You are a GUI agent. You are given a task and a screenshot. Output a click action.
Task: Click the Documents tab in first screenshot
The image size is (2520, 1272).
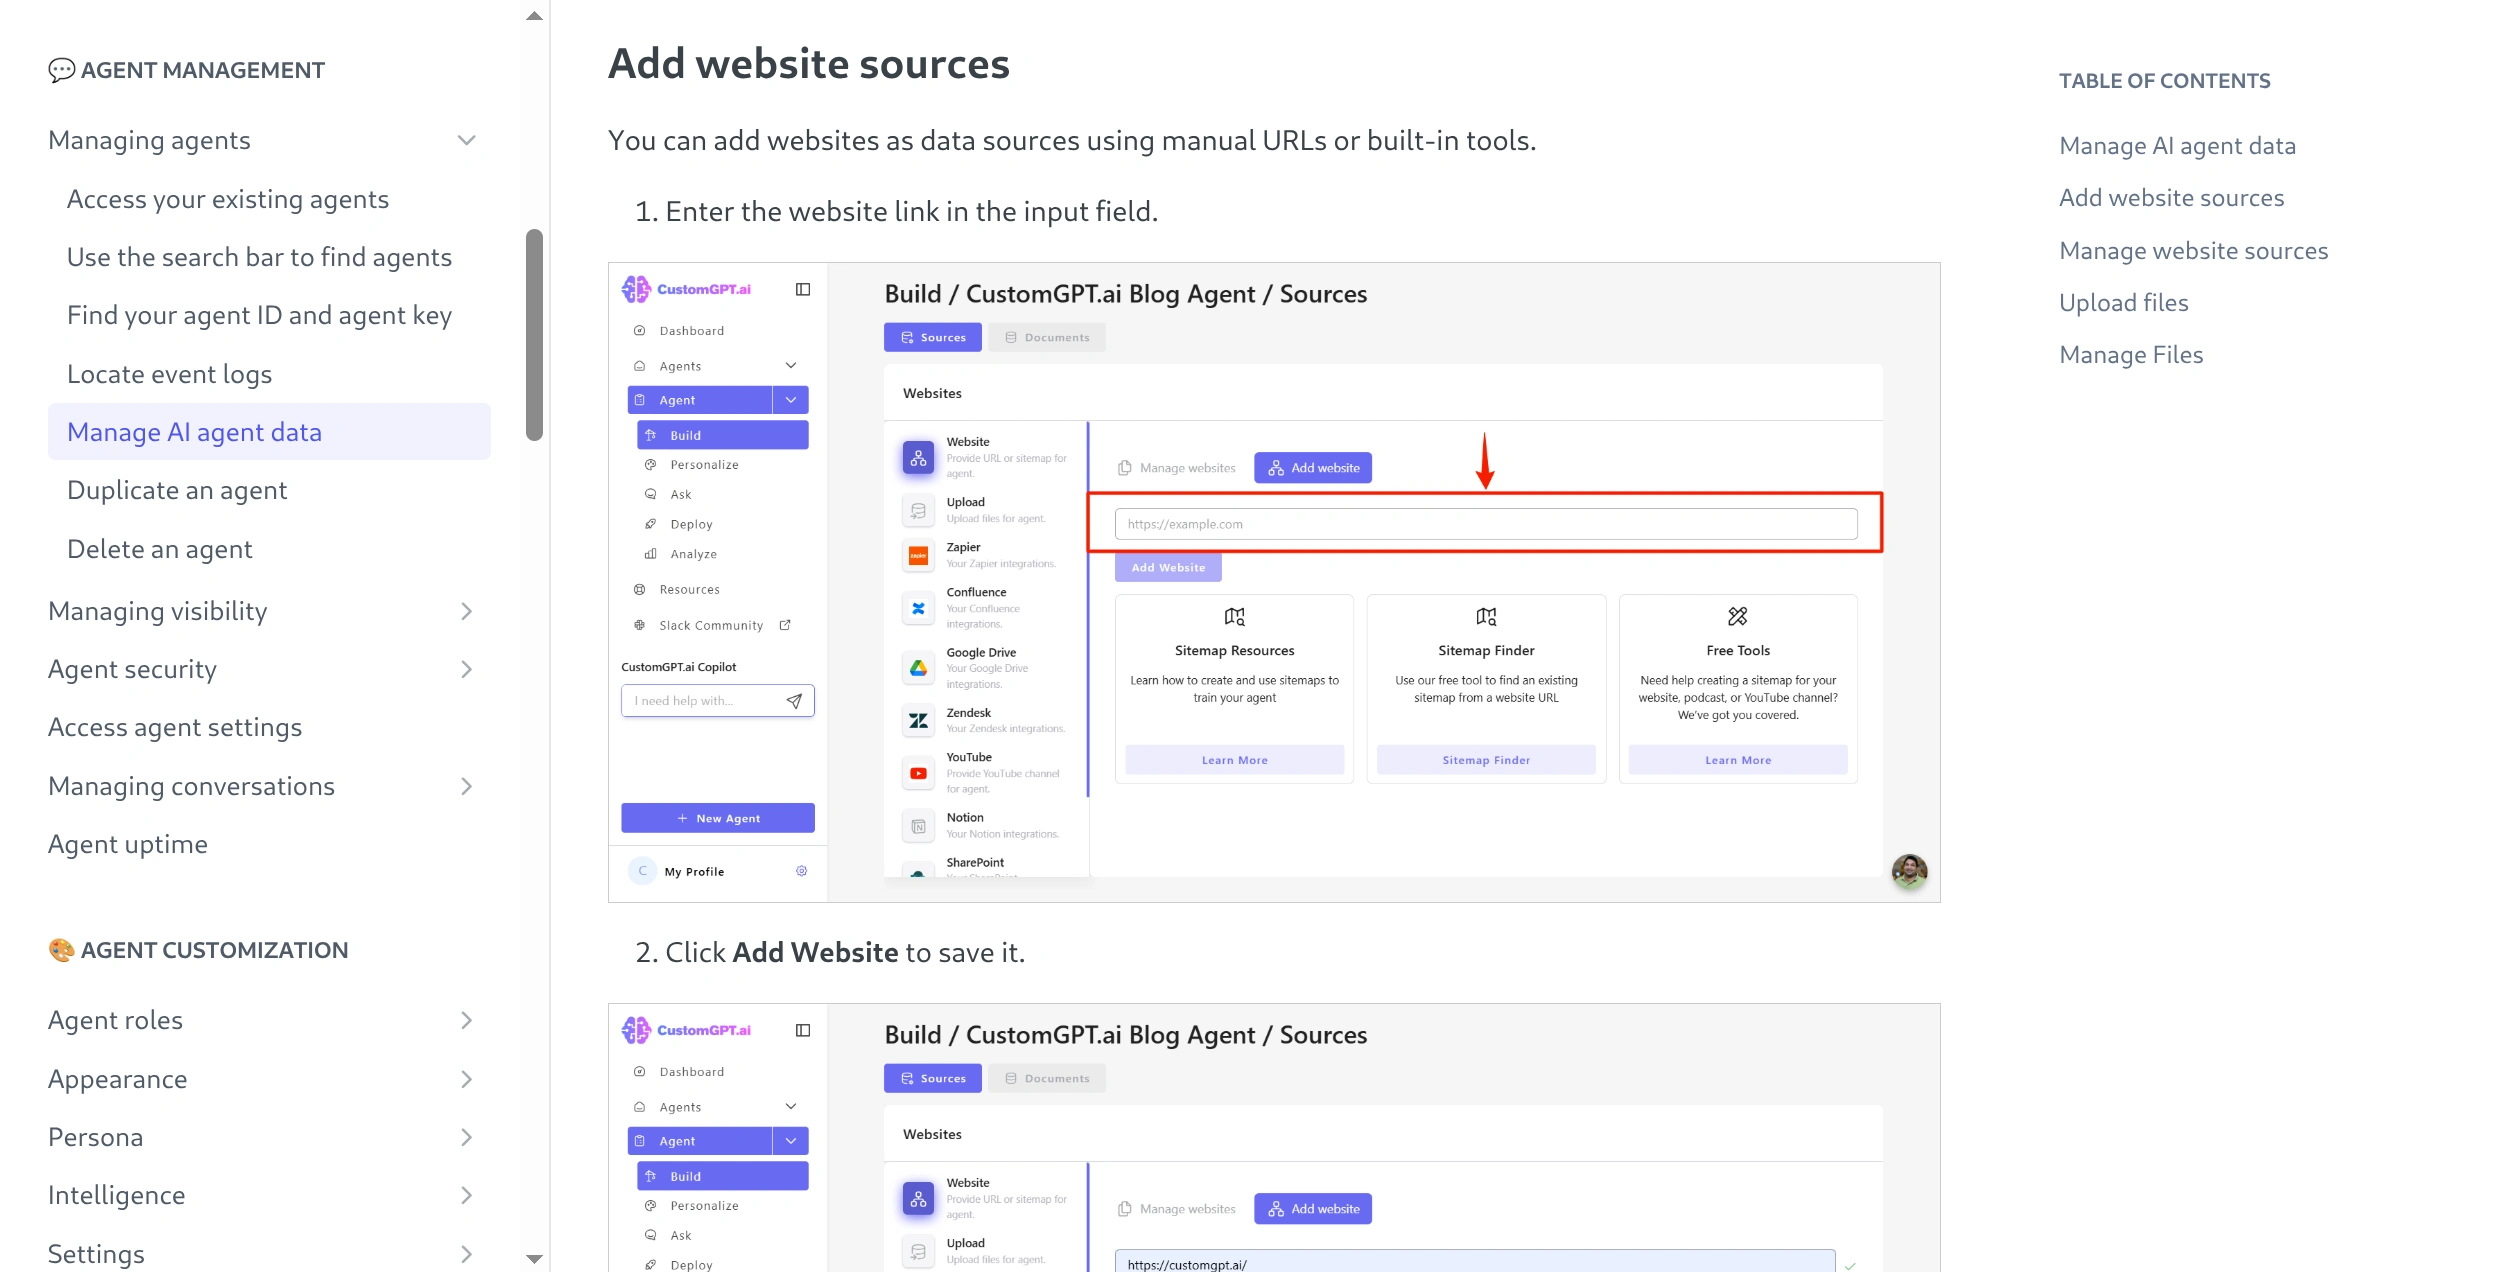coord(1047,337)
